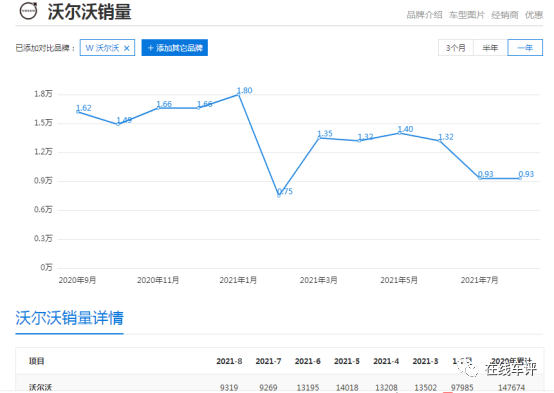Click the 沃尔沃 row label in table
554x393 pixels.
[x=40, y=388]
